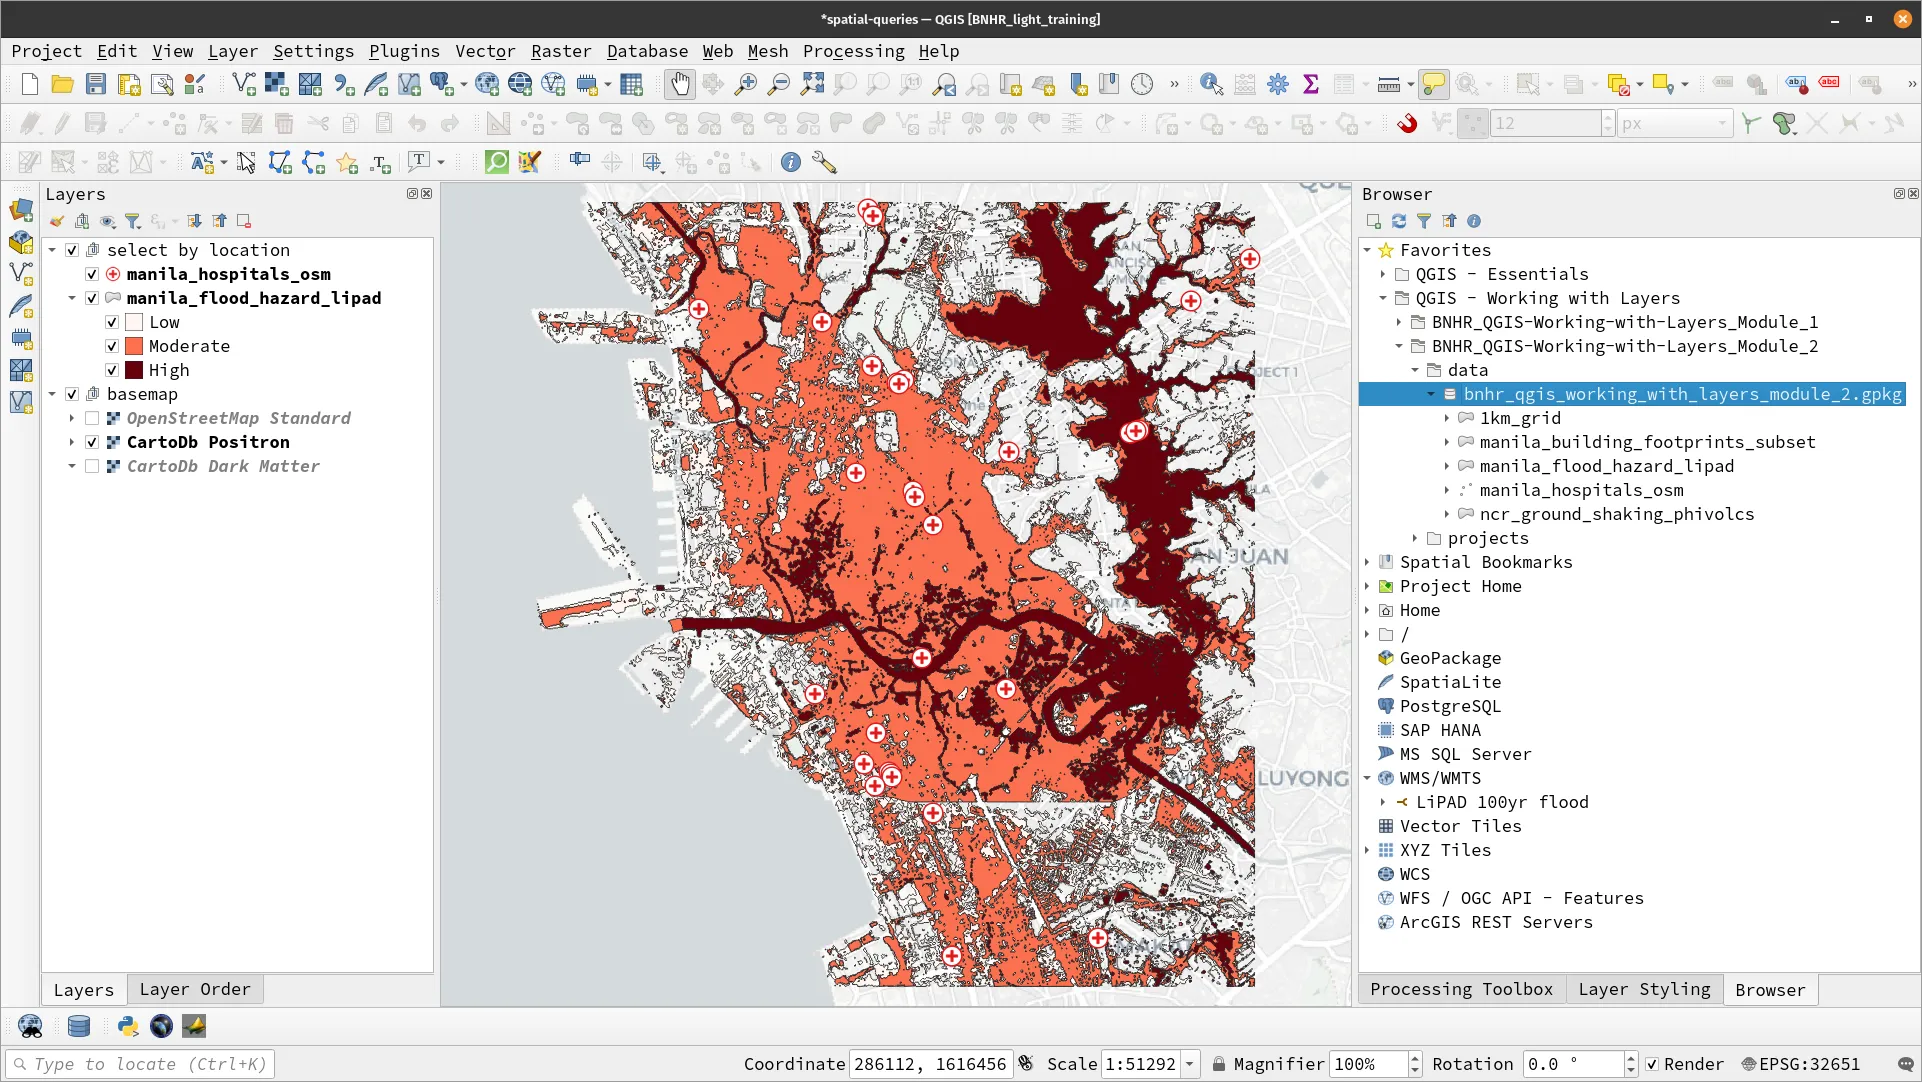Open the Temporal Controller clock icon
Viewport: 1922px width, 1082px height.
click(x=1142, y=84)
